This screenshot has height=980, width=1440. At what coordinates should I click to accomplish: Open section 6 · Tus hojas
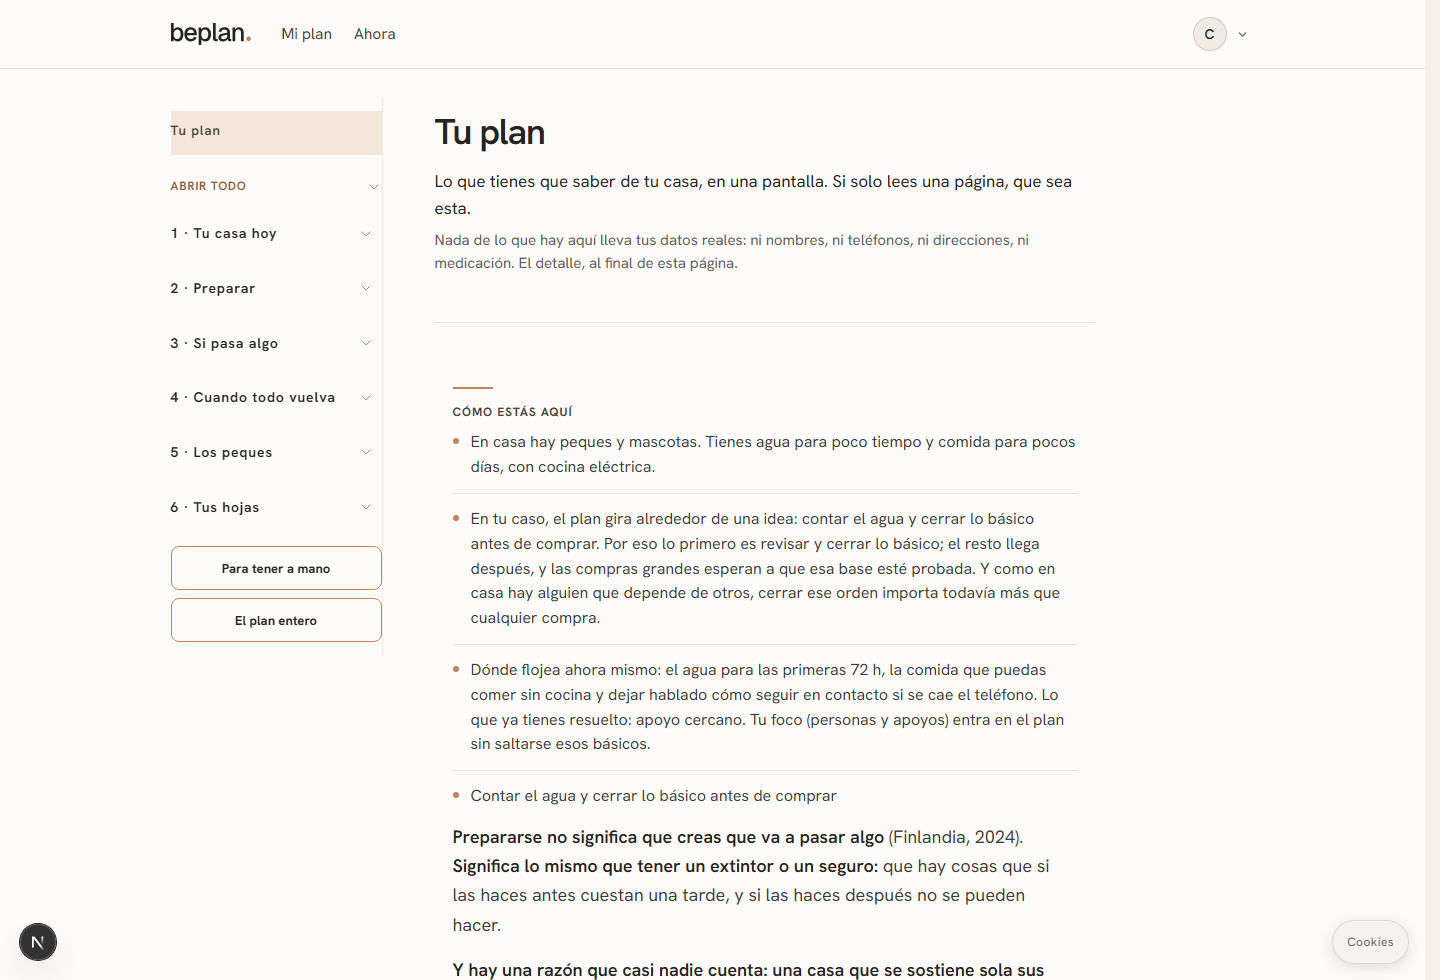[x=214, y=507]
